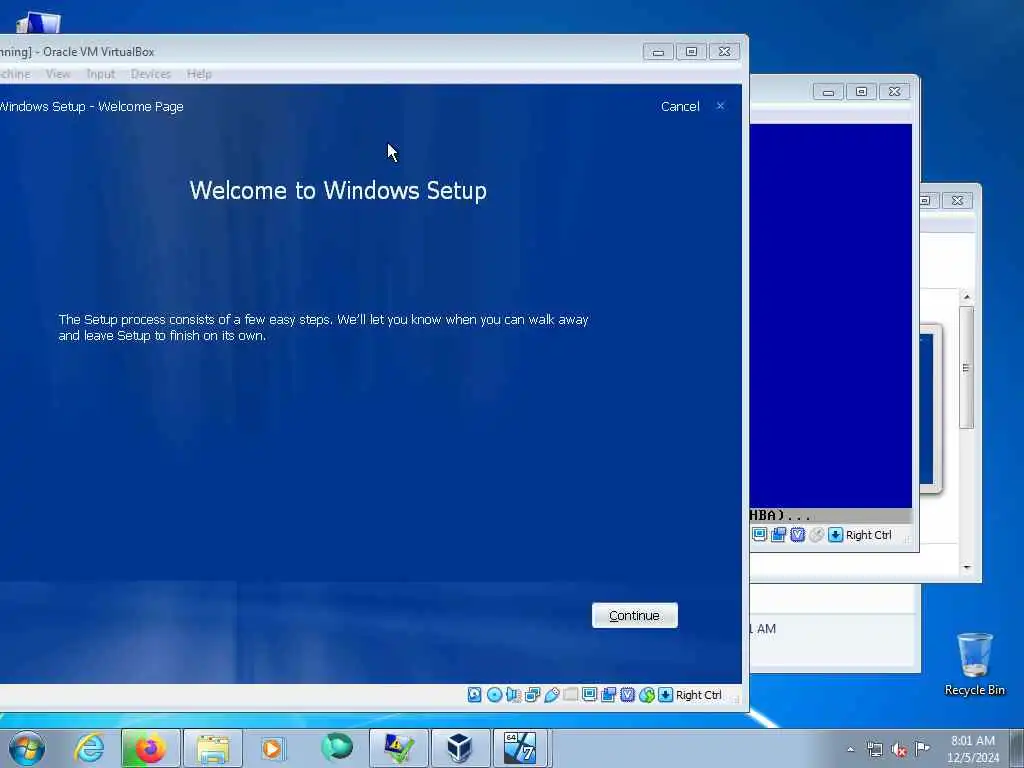This screenshot has width=1024, height=768.
Task: Open the taskbar app with warning checkmark icon
Action: (x=398, y=748)
